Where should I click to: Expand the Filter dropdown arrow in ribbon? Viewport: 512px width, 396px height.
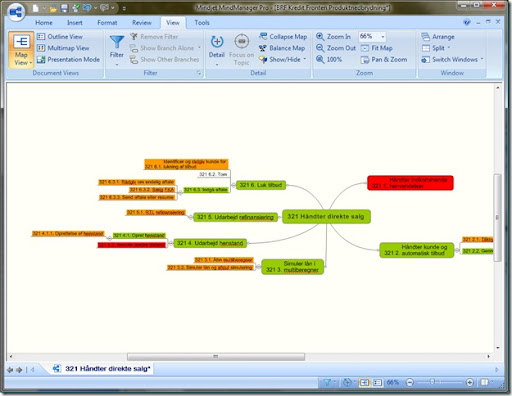tap(117, 65)
